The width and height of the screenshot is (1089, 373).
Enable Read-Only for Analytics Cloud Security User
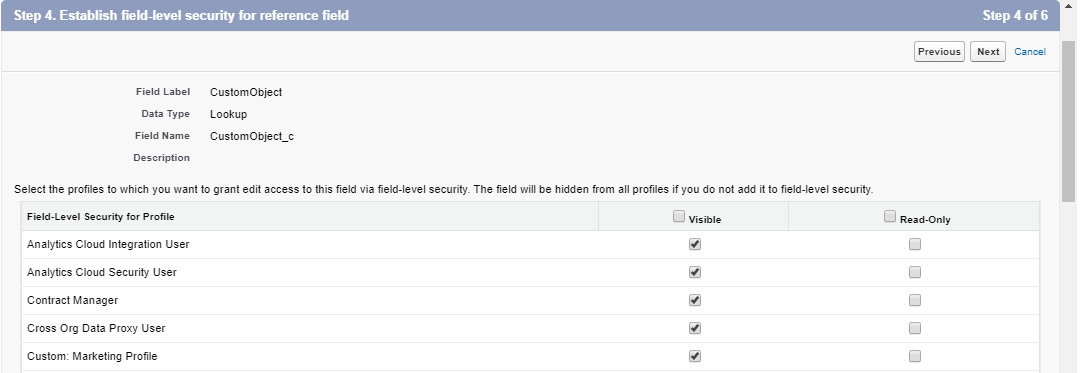tap(915, 272)
